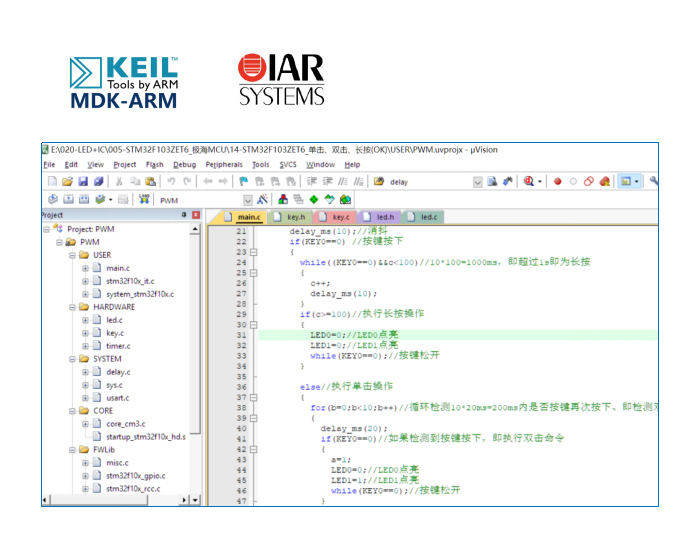The width and height of the screenshot is (700, 560).
Task: Click the Cut scissors icon
Action: (x=119, y=182)
